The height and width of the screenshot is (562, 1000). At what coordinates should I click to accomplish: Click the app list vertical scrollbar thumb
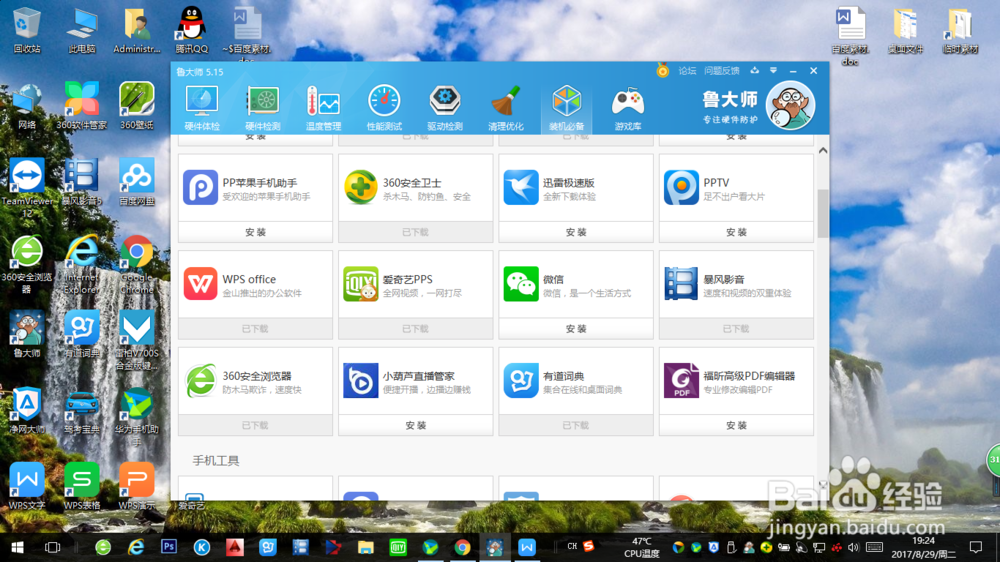823,213
